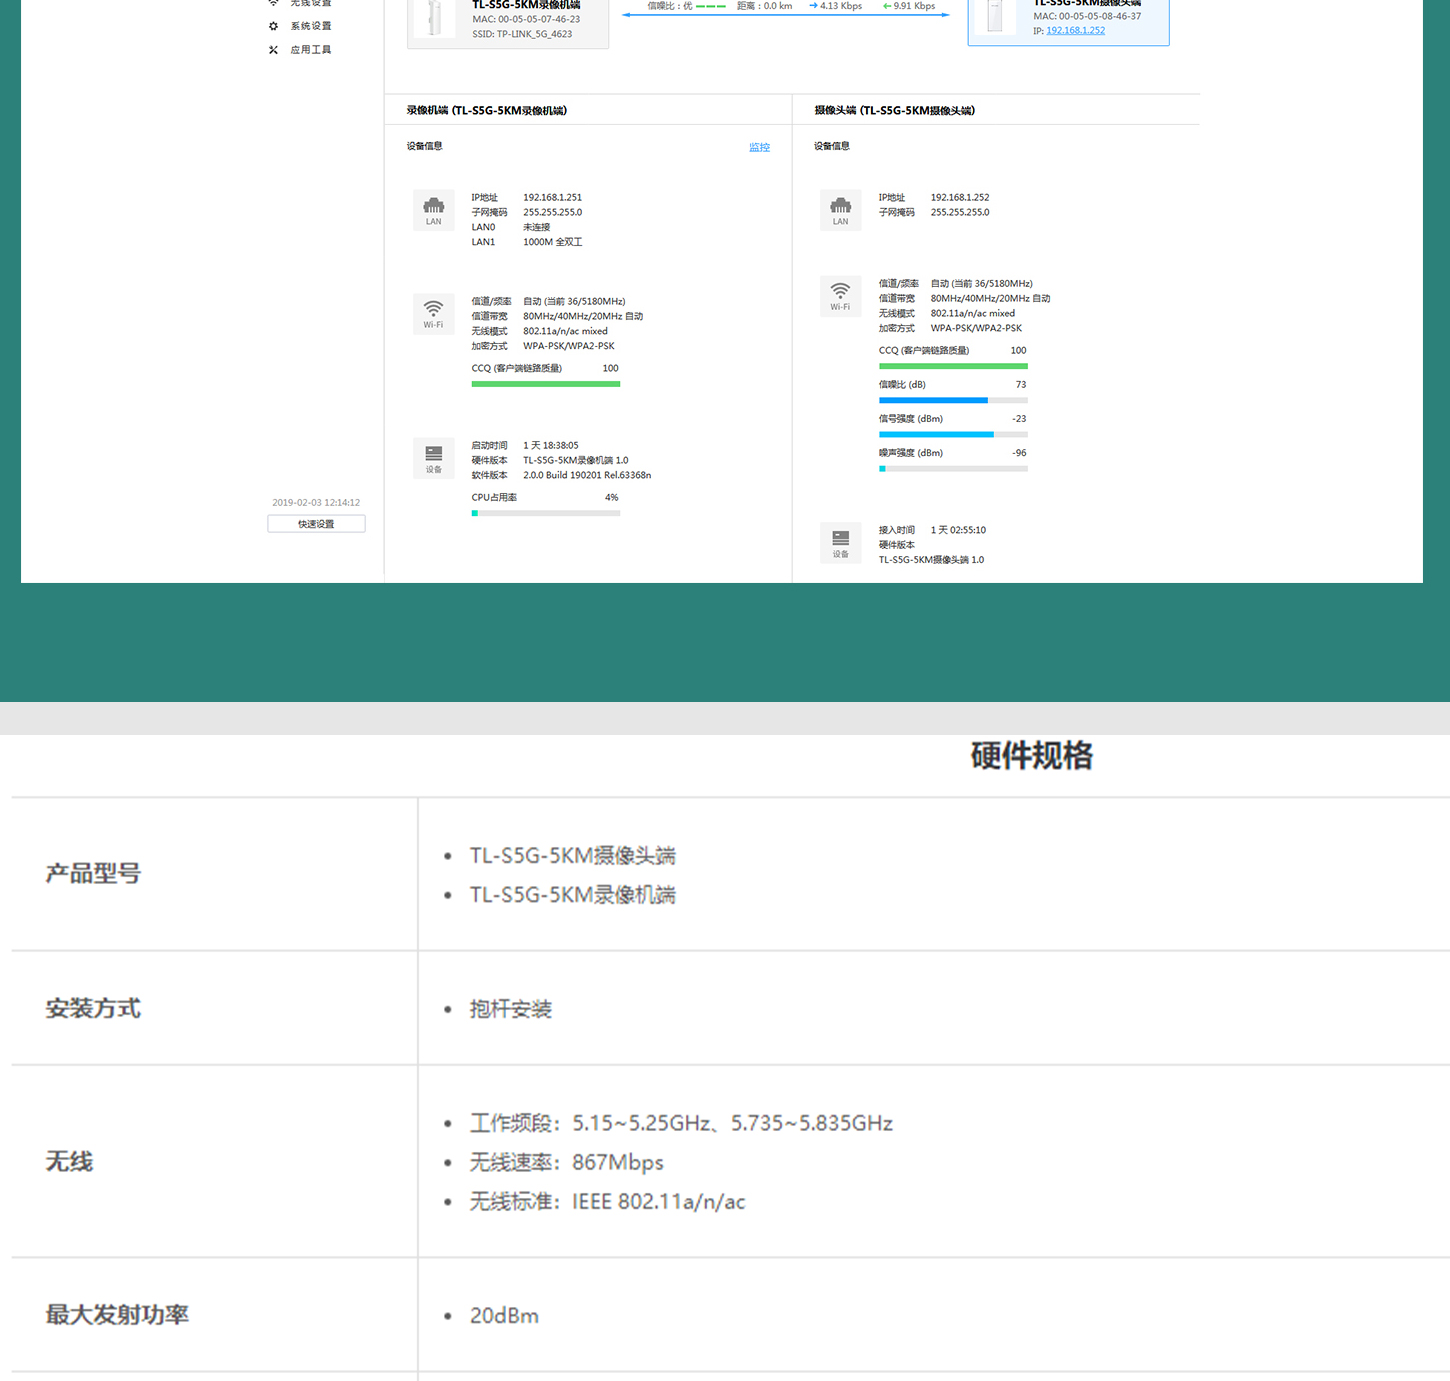Click the Wi-Fi icon in 录像机端 panel
This screenshot has width=1450, height=1381.
coord(433,314)
